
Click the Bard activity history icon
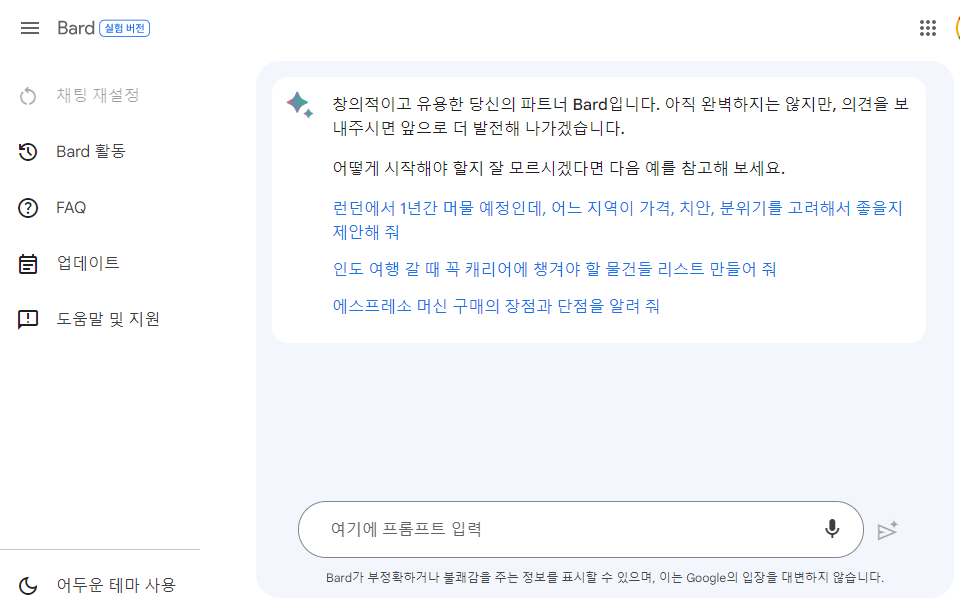point(28,152)
